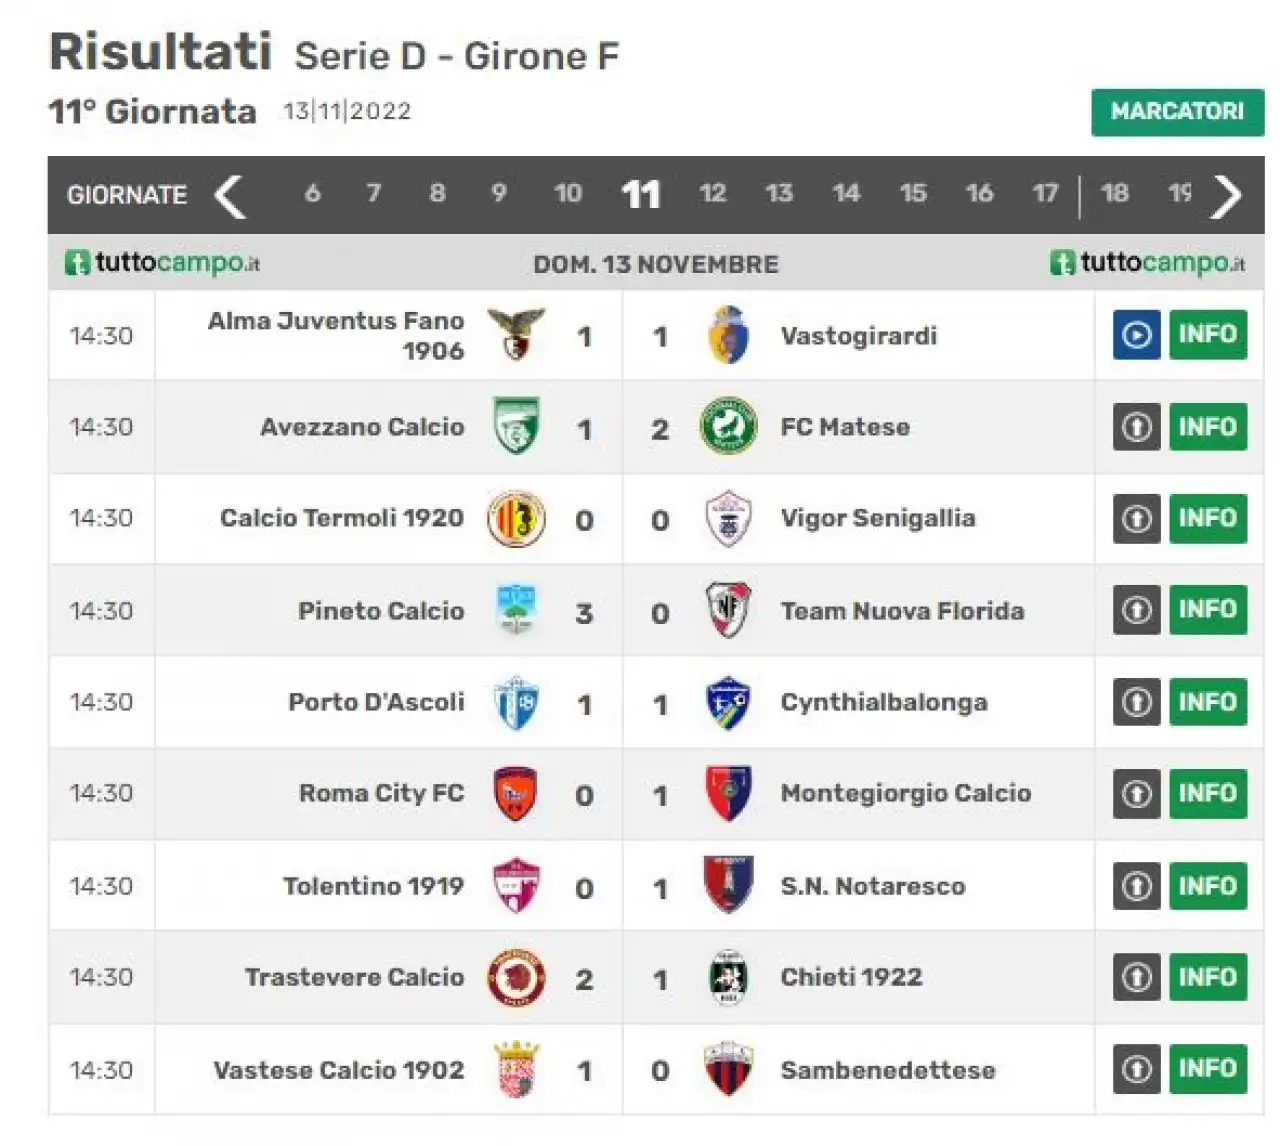
Task: Open the Vigor Senigallia team link
Action: pos(877,518)
